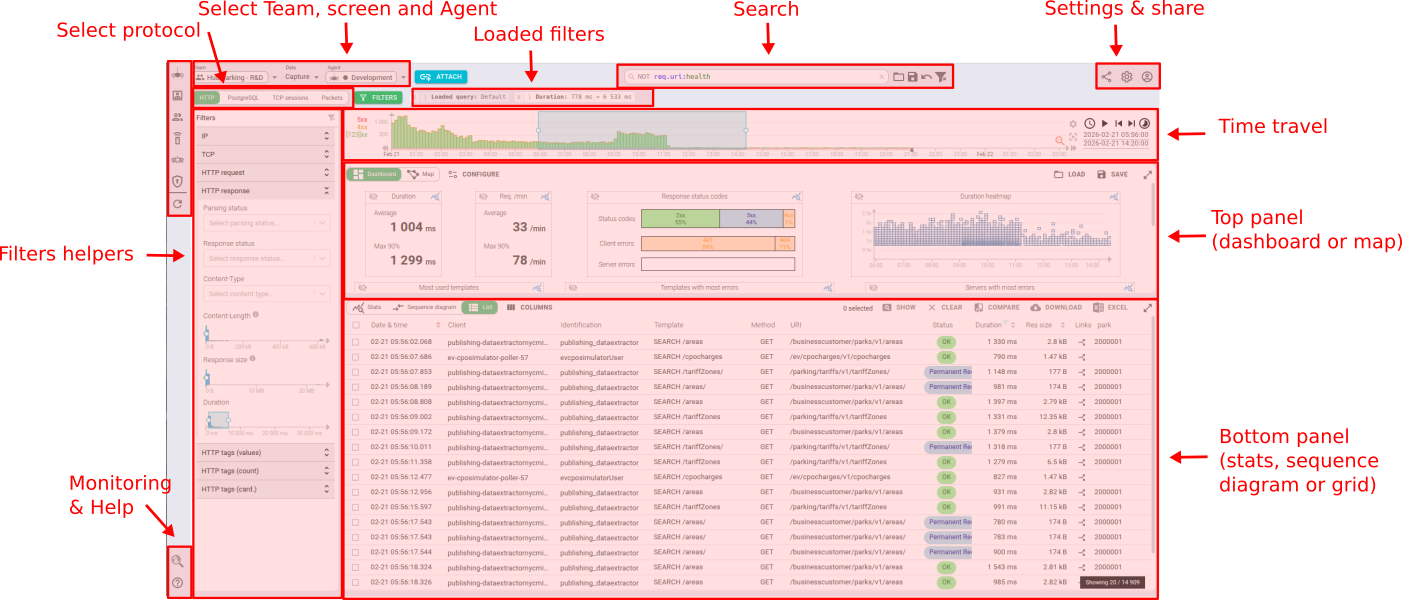Screen dimensions: 1402x600
Task: Open the user account icon
Action: 1147,76
